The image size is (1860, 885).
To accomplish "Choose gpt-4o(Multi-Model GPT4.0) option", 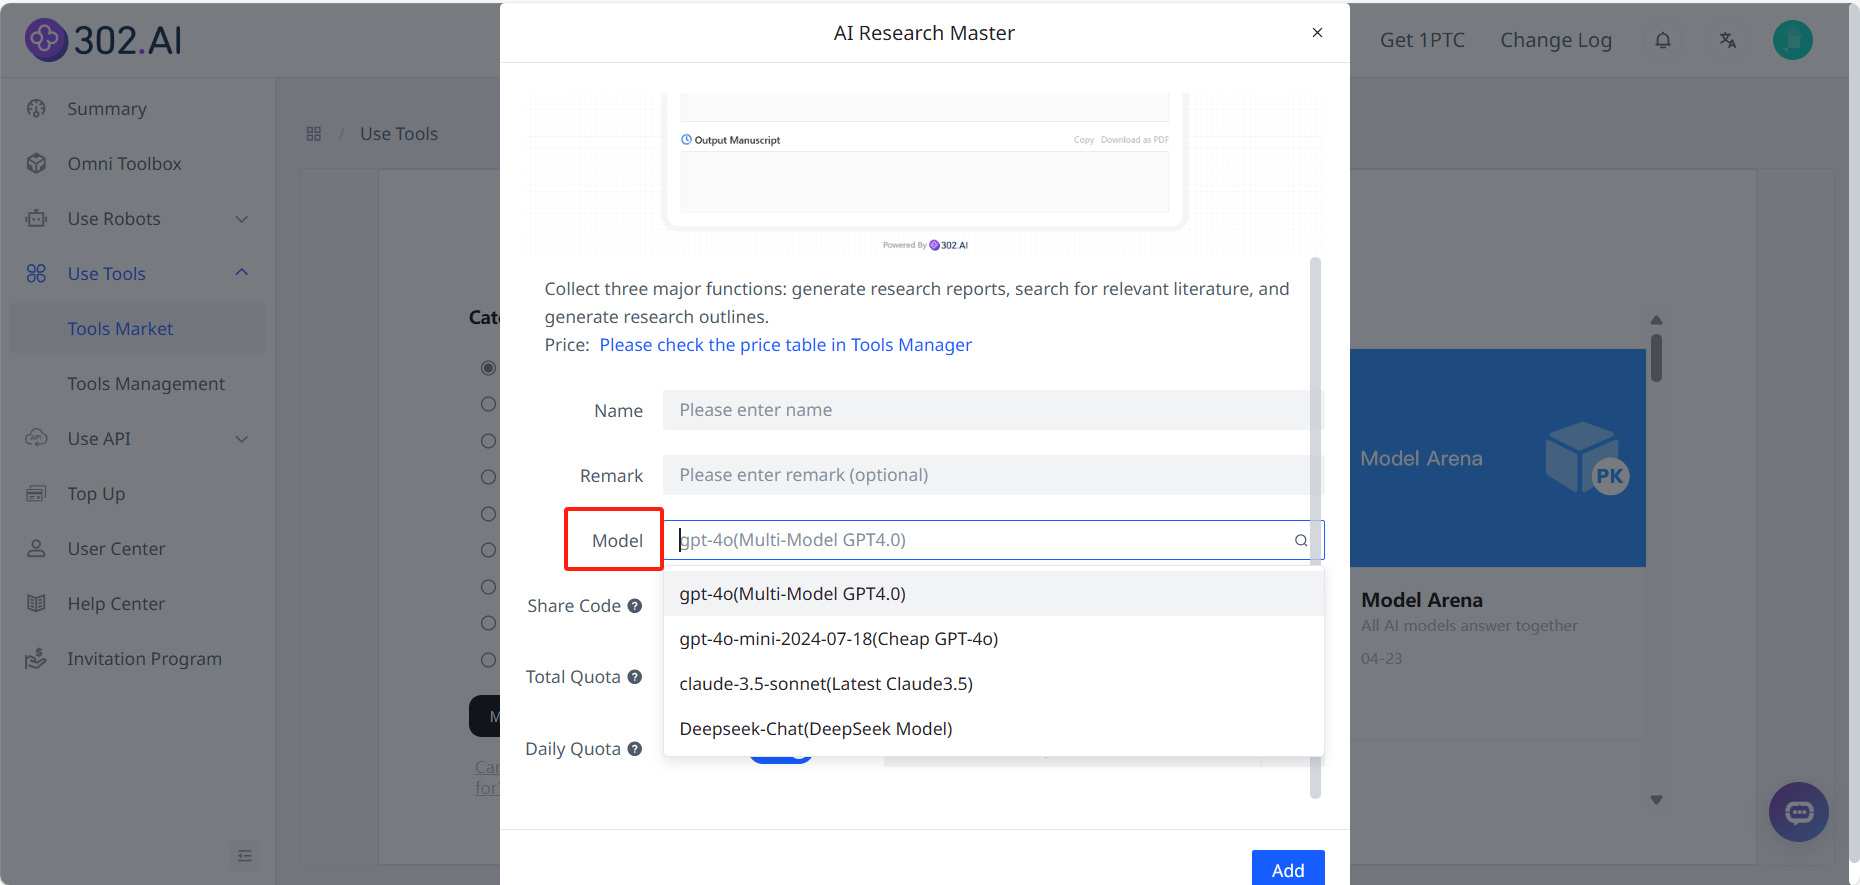I will [x=993, y=594].
